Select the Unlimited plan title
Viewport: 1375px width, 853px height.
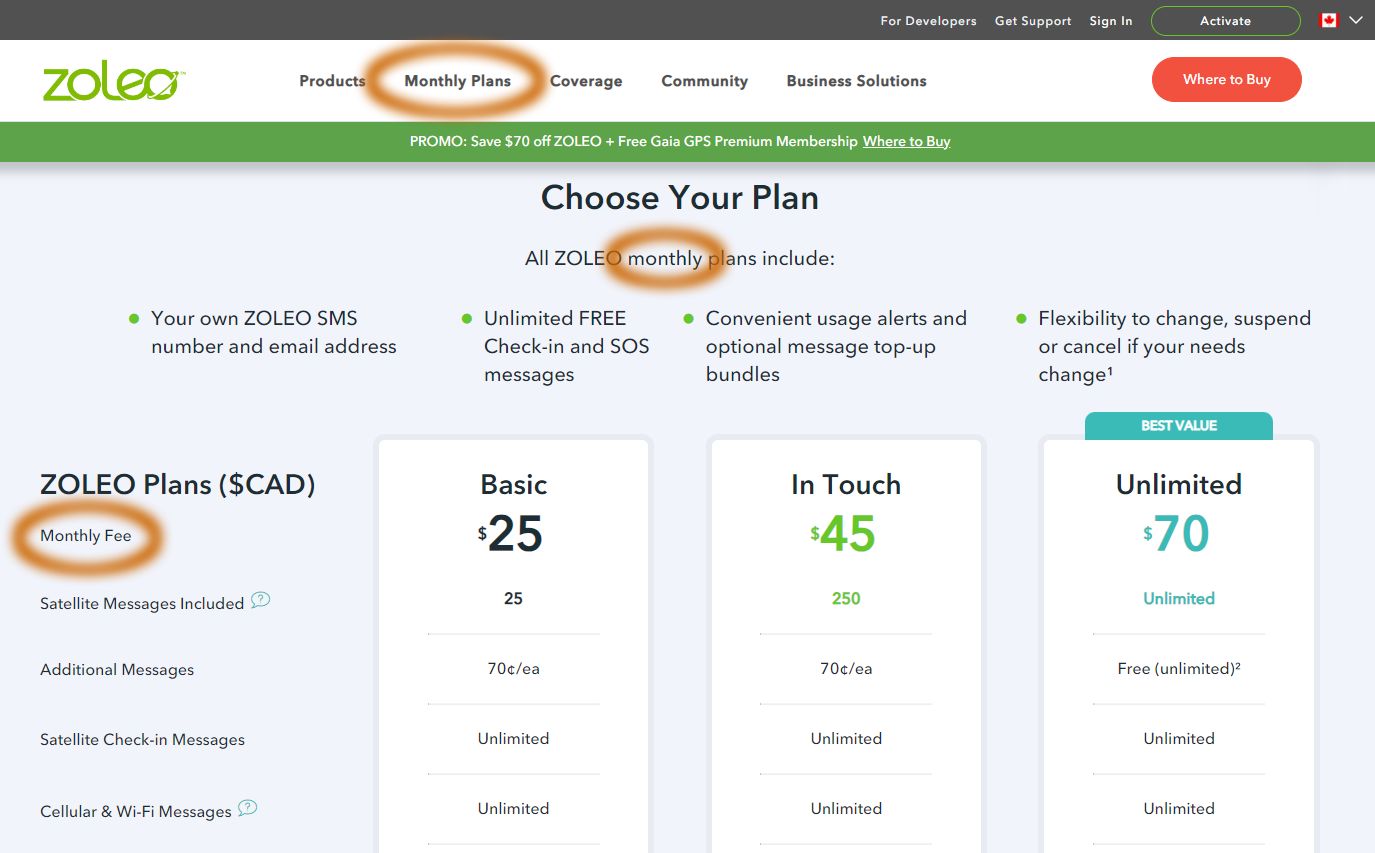[x=1179, y=485]
